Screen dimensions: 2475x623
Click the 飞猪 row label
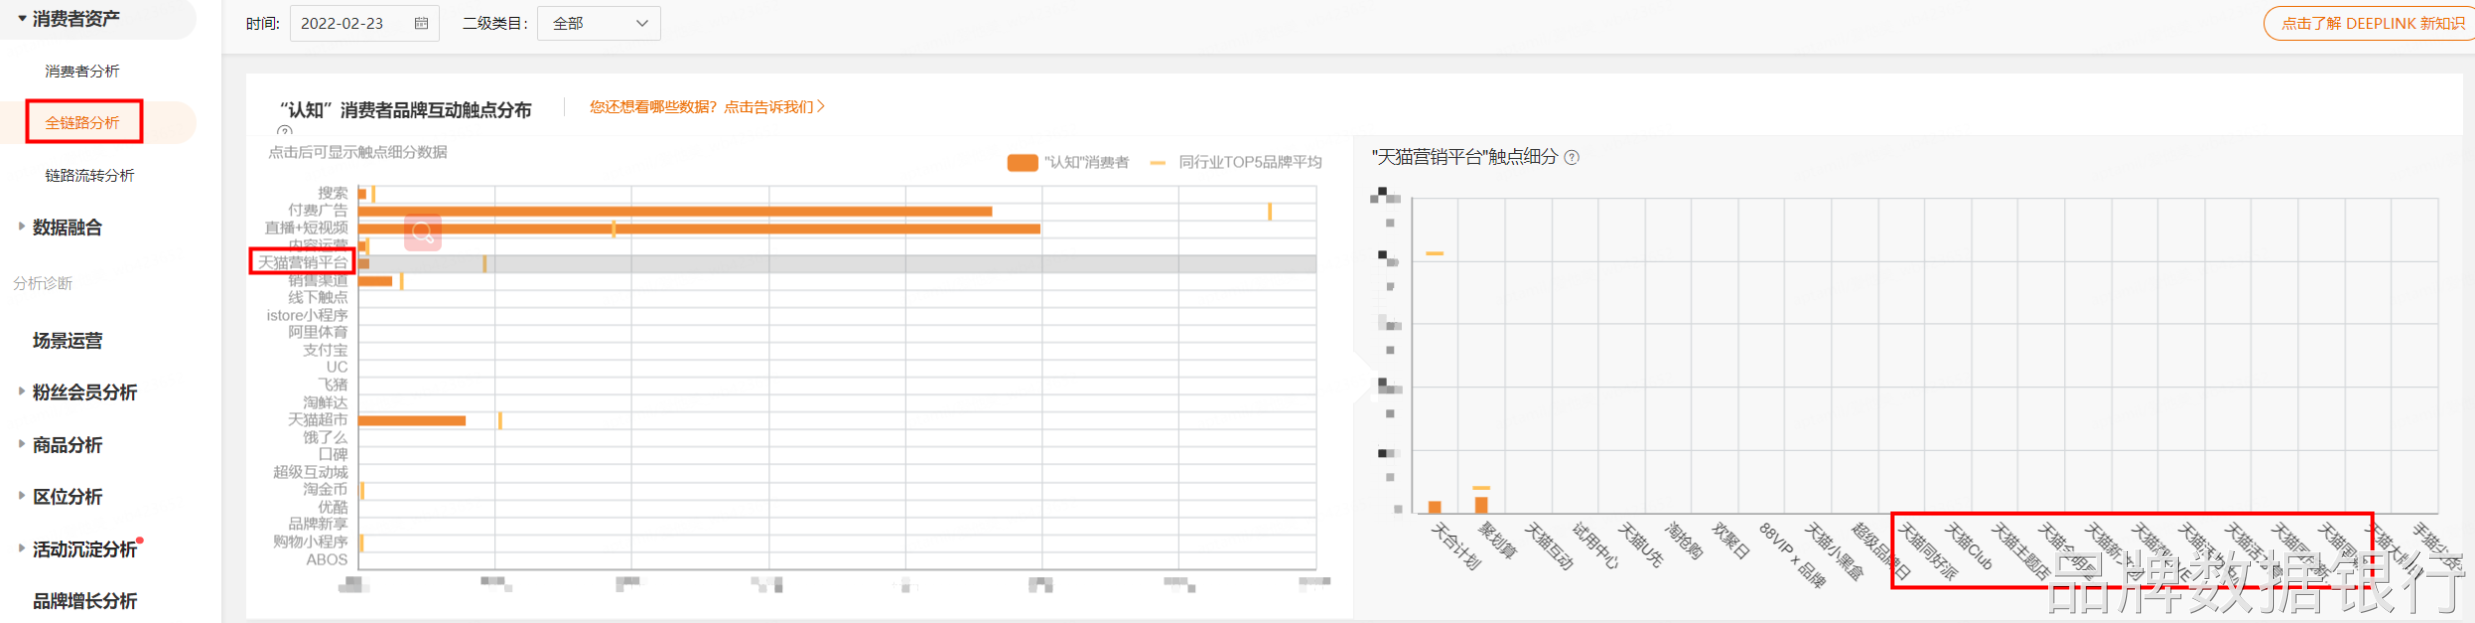333,384
